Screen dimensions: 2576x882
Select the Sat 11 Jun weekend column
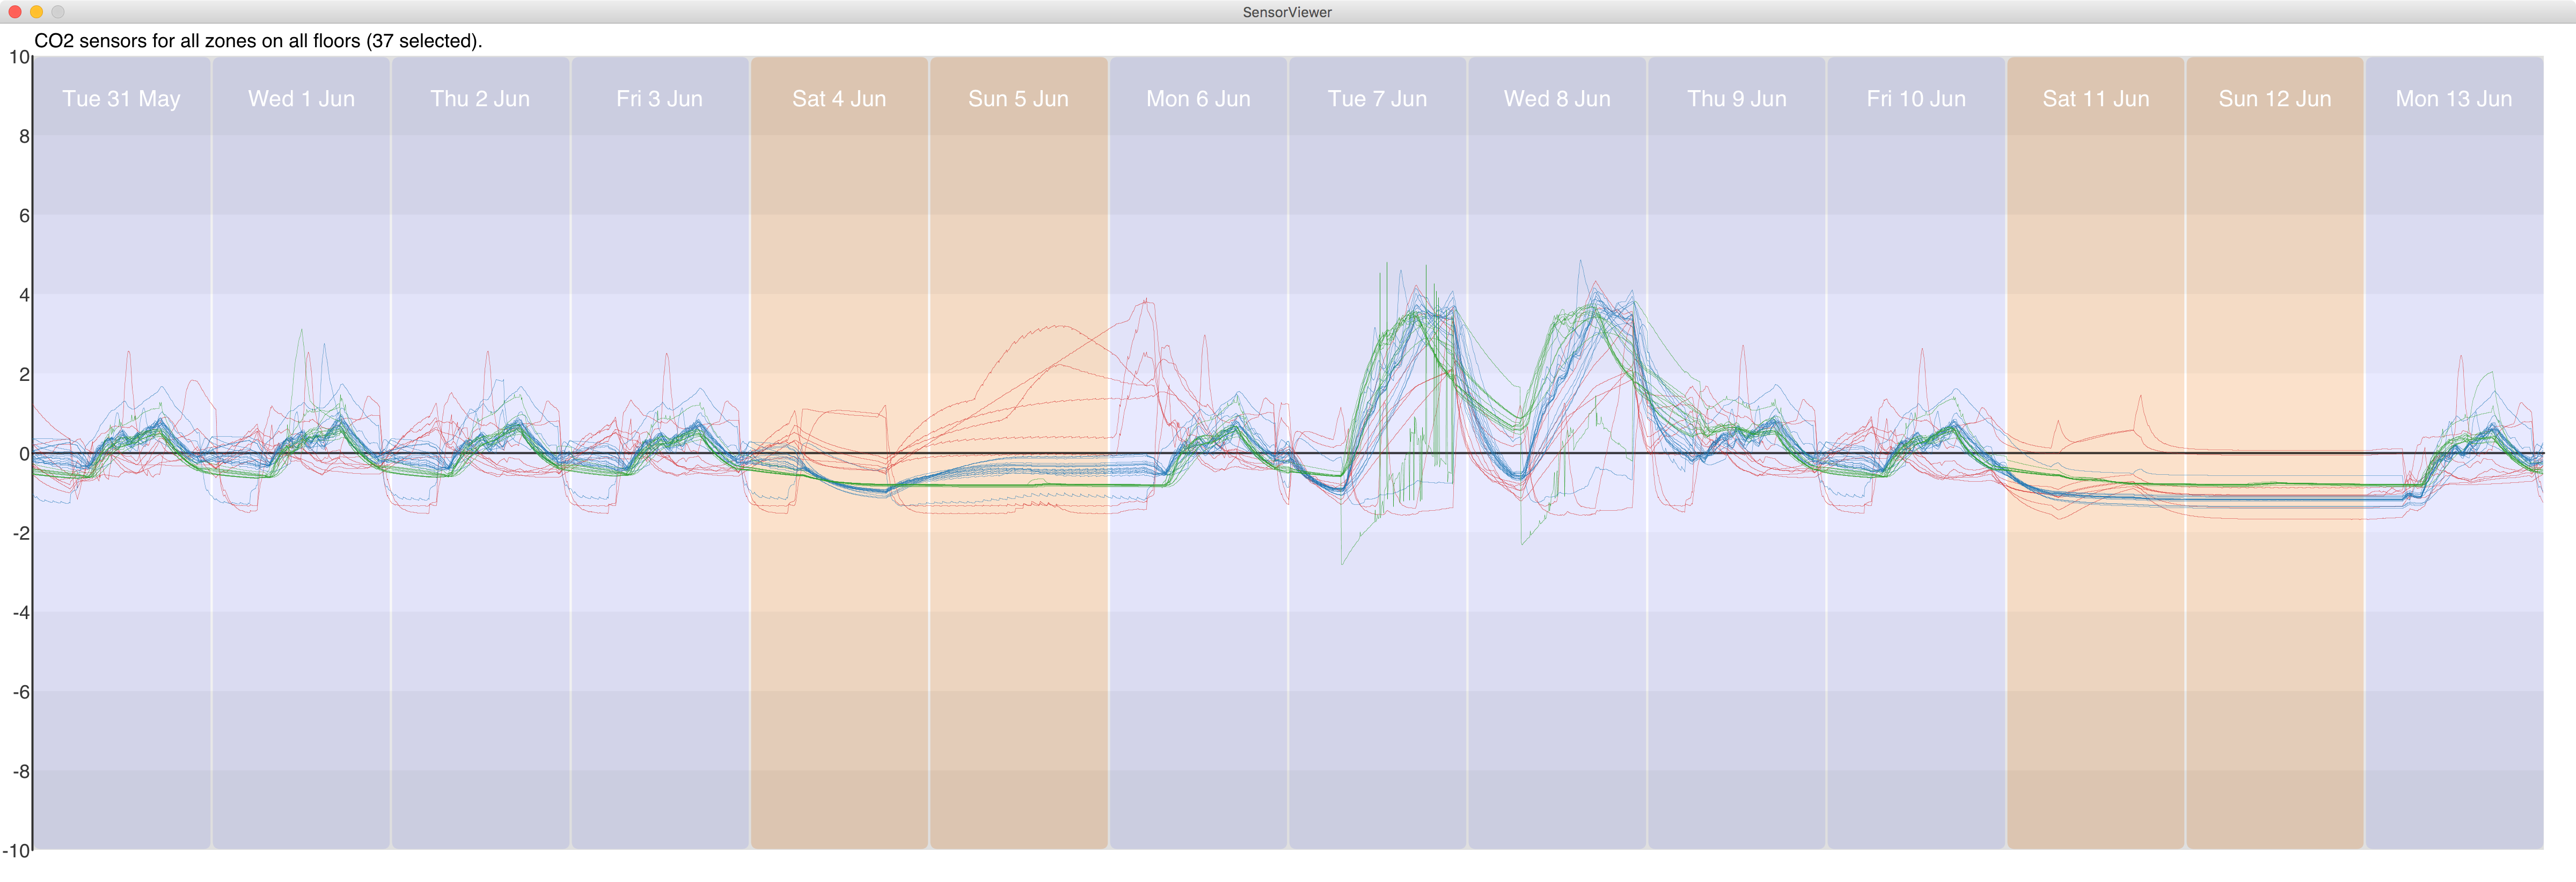click(2095, 452)
